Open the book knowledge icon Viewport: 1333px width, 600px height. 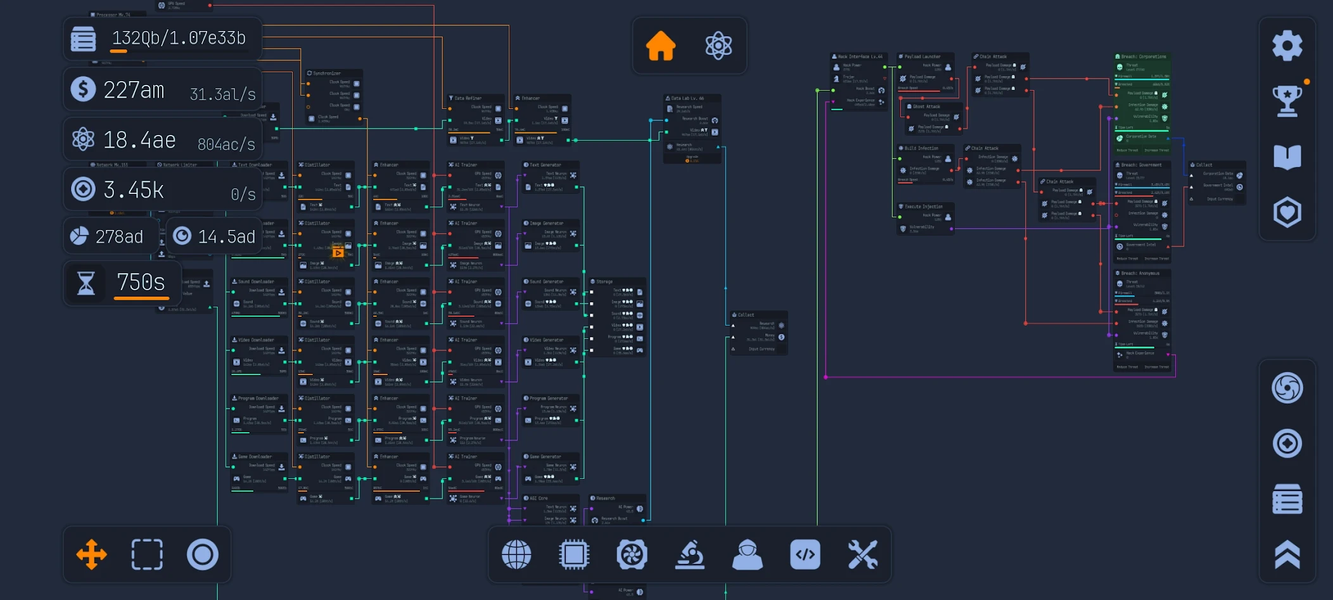(1287, 155)
